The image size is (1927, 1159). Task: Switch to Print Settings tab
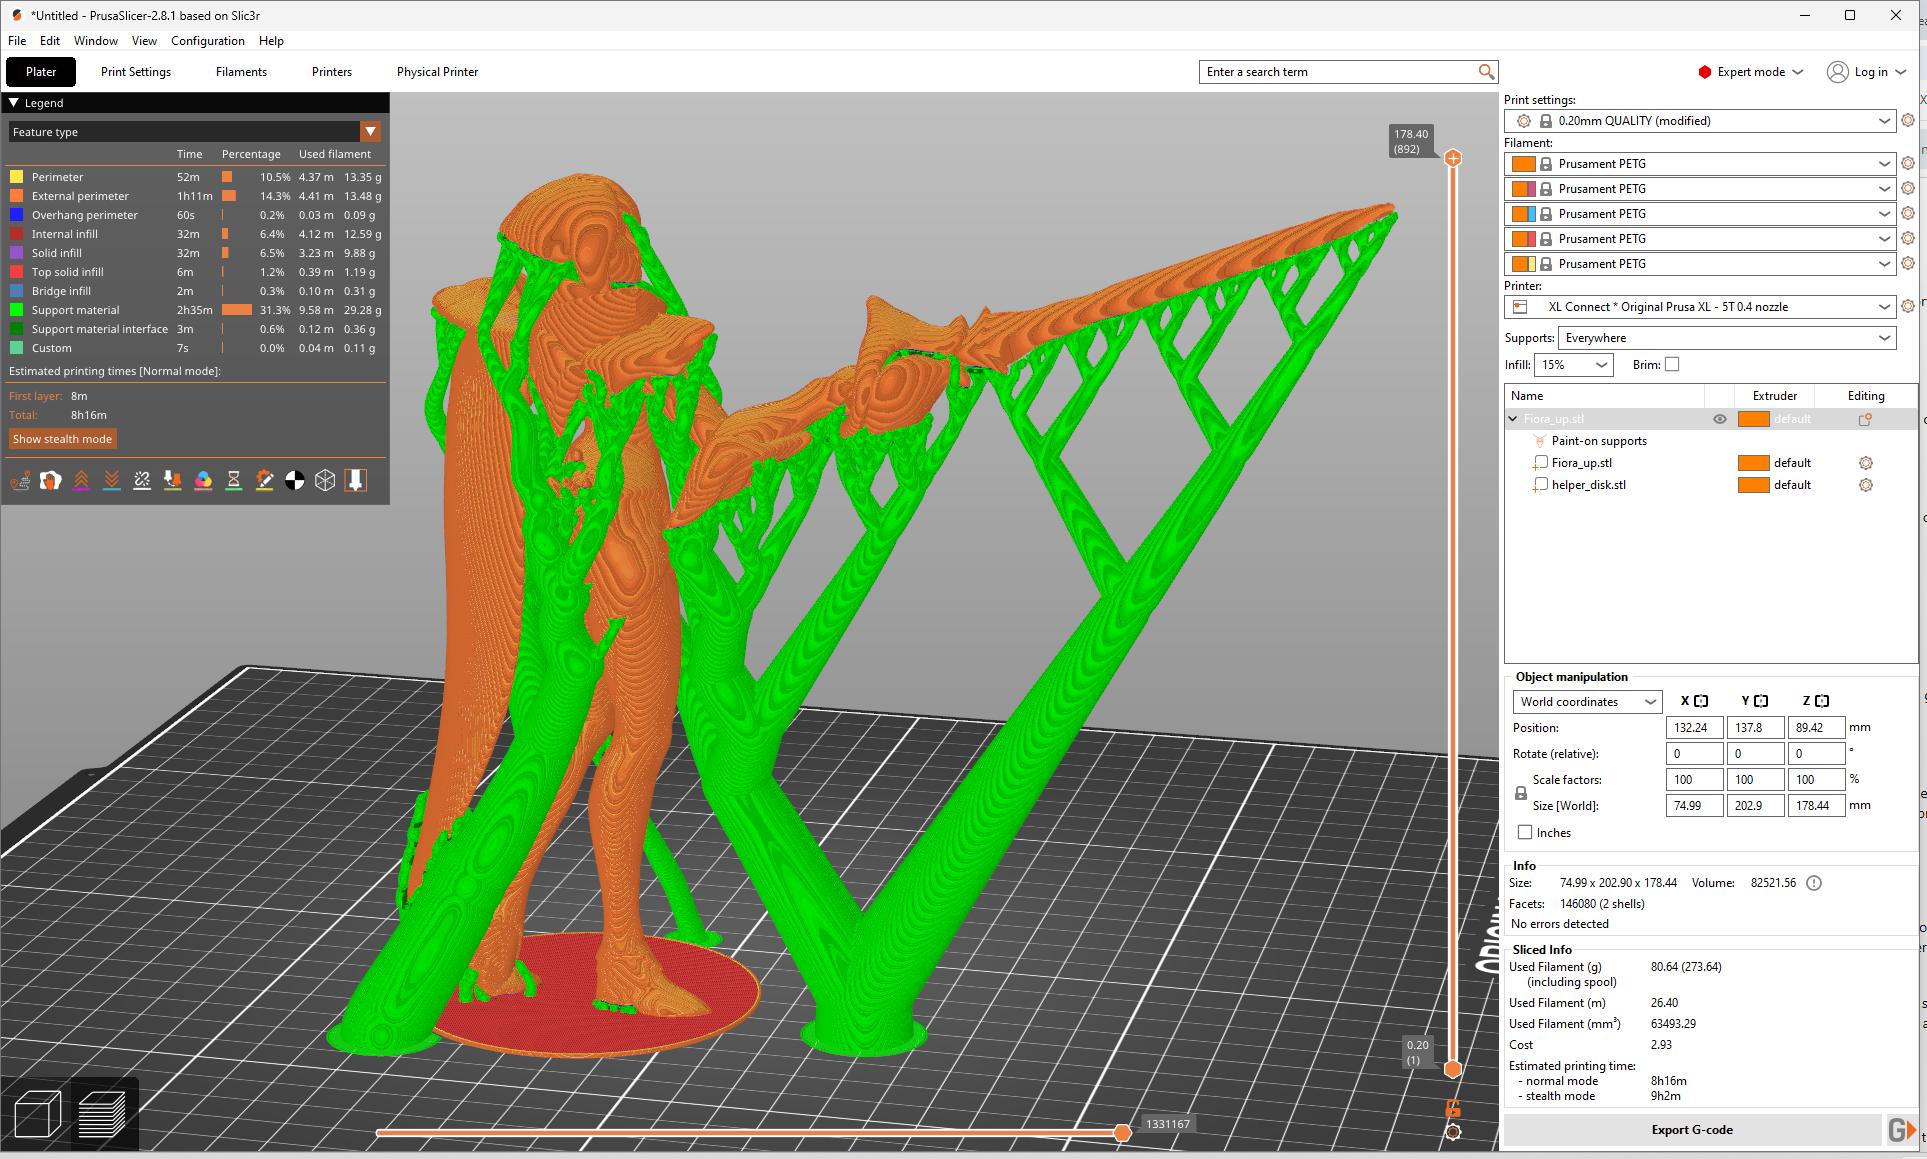click(x=136, y=72)
